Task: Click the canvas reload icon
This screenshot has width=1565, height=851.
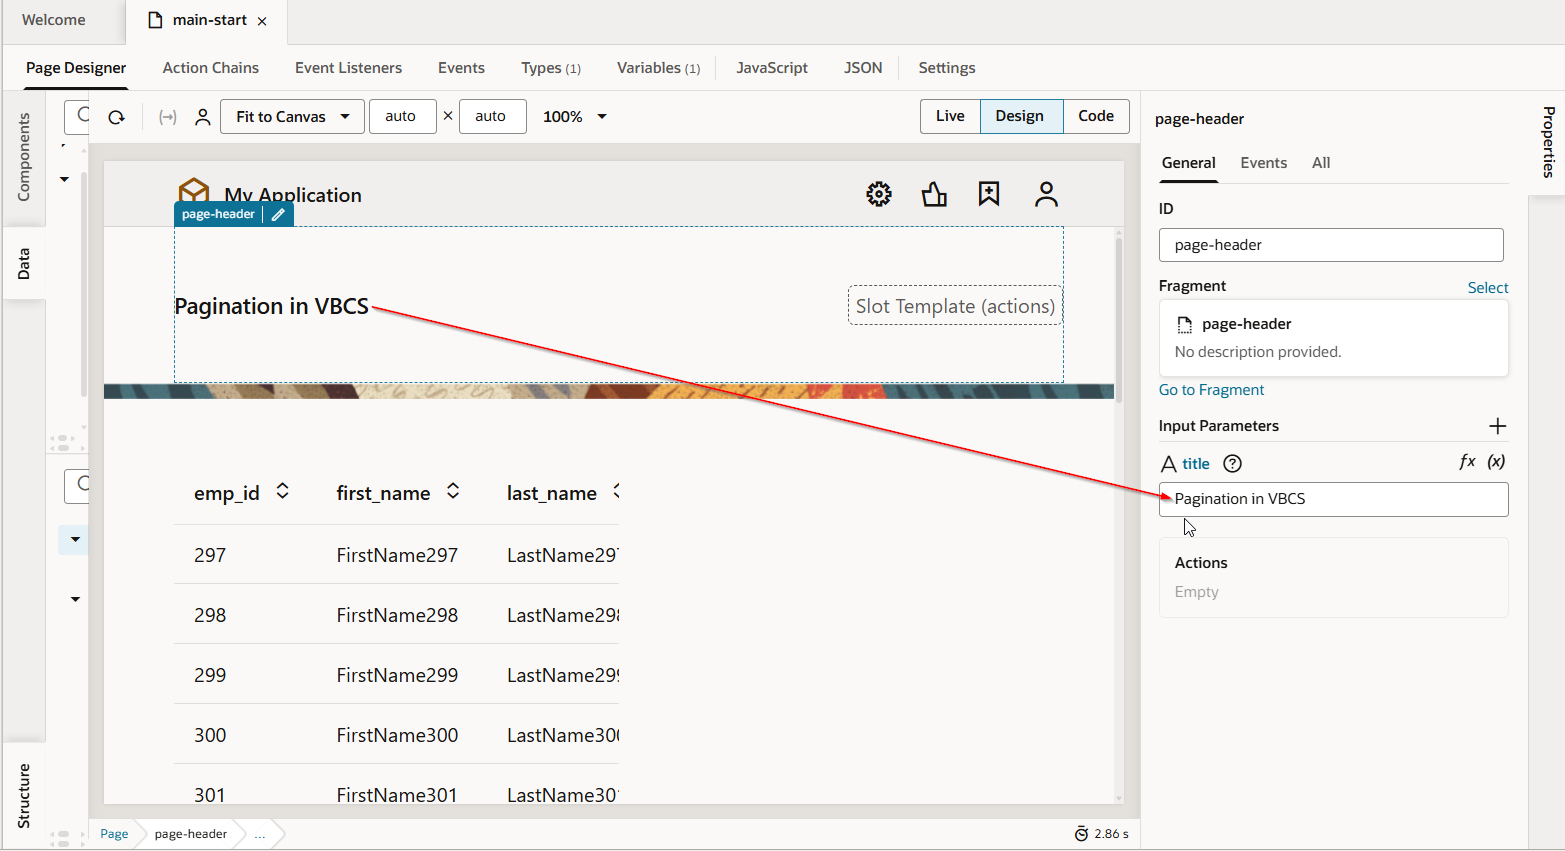Action: tap(117, 117)
